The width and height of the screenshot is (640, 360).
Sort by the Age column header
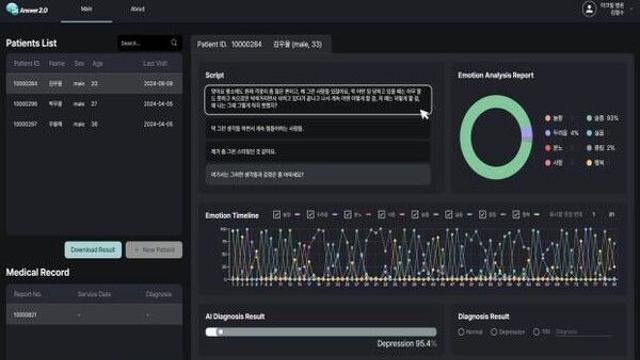(x=97, y=63)
